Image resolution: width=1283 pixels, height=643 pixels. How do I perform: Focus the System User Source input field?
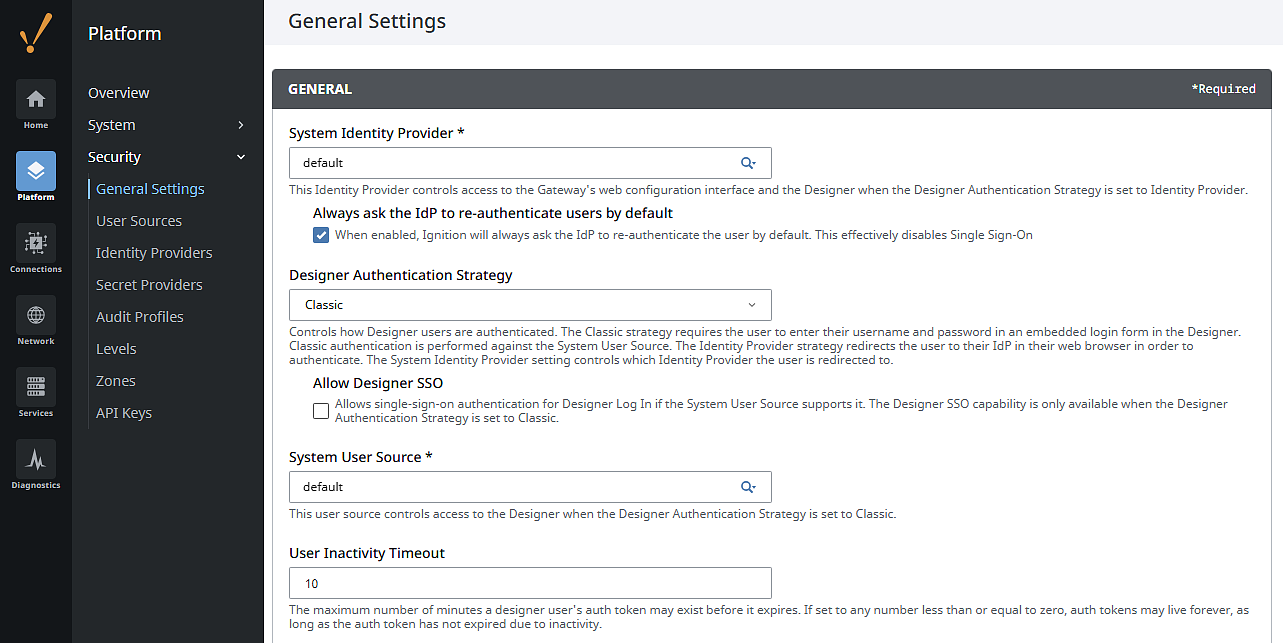(530, 487)
